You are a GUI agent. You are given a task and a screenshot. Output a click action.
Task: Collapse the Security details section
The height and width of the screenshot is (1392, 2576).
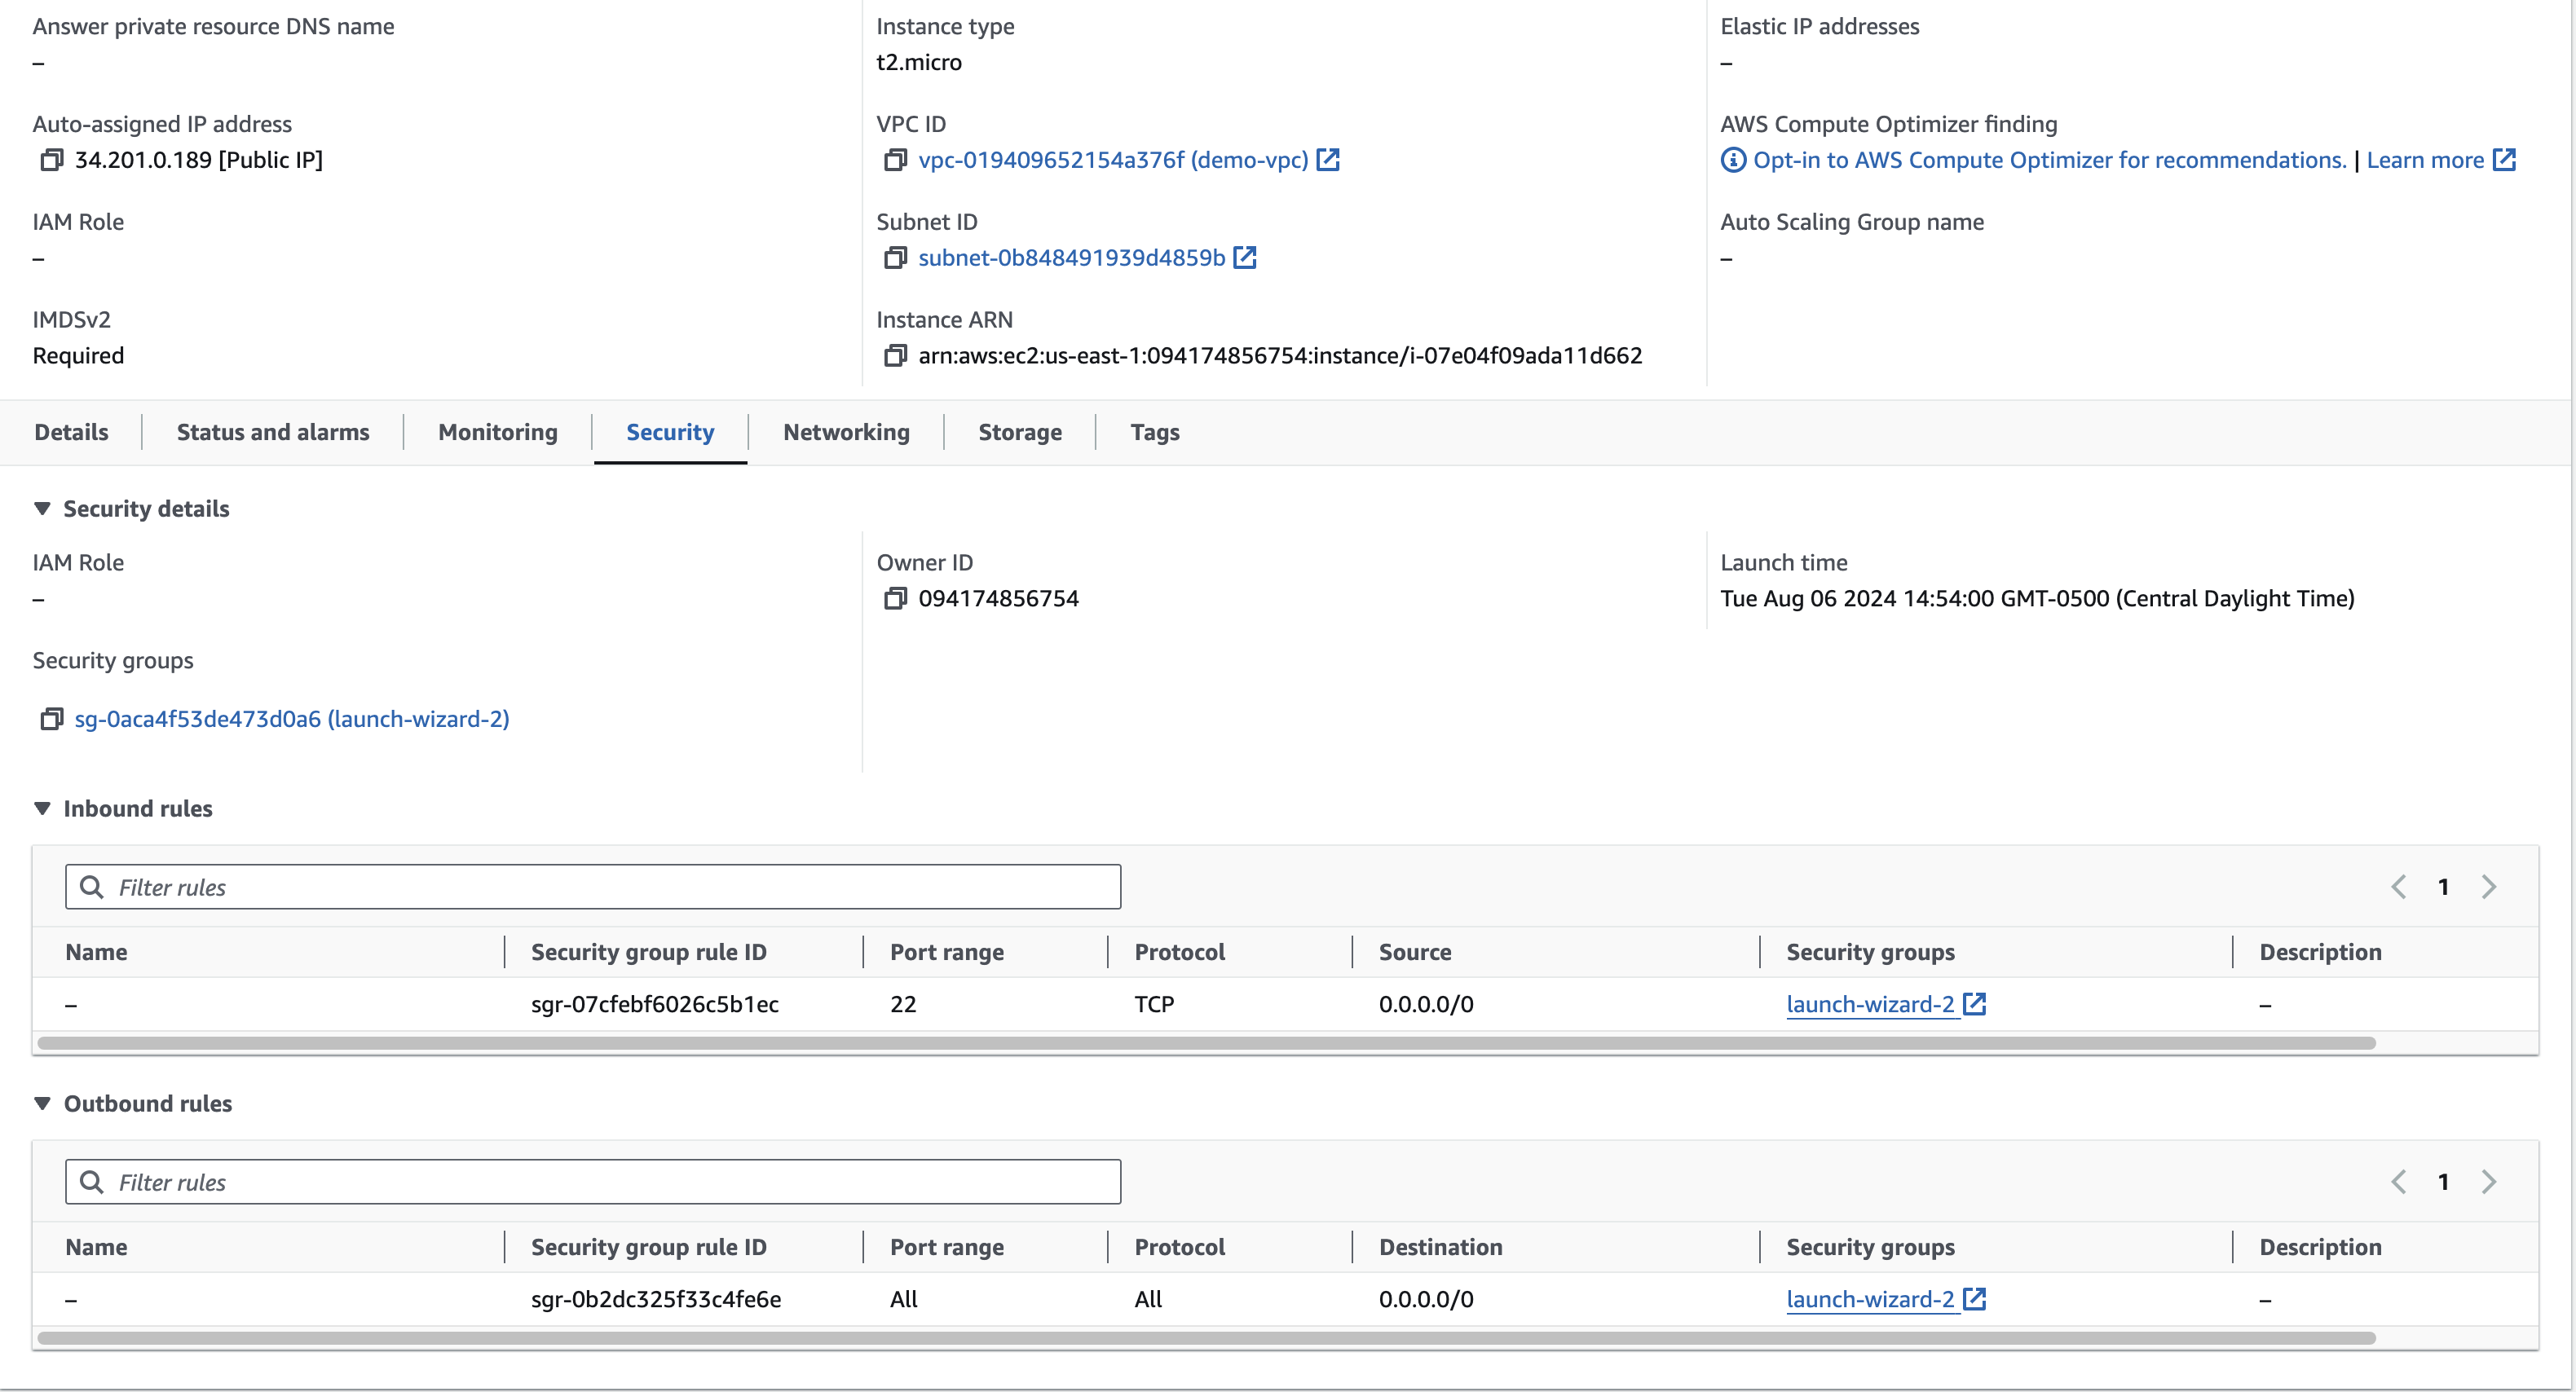click(x=42, y=508)
